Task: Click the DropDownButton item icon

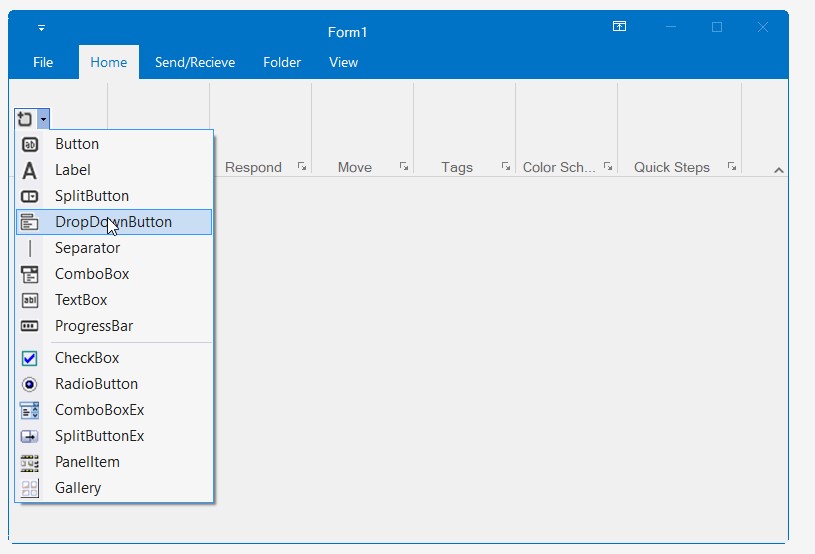Action: (x=30, y=222)
